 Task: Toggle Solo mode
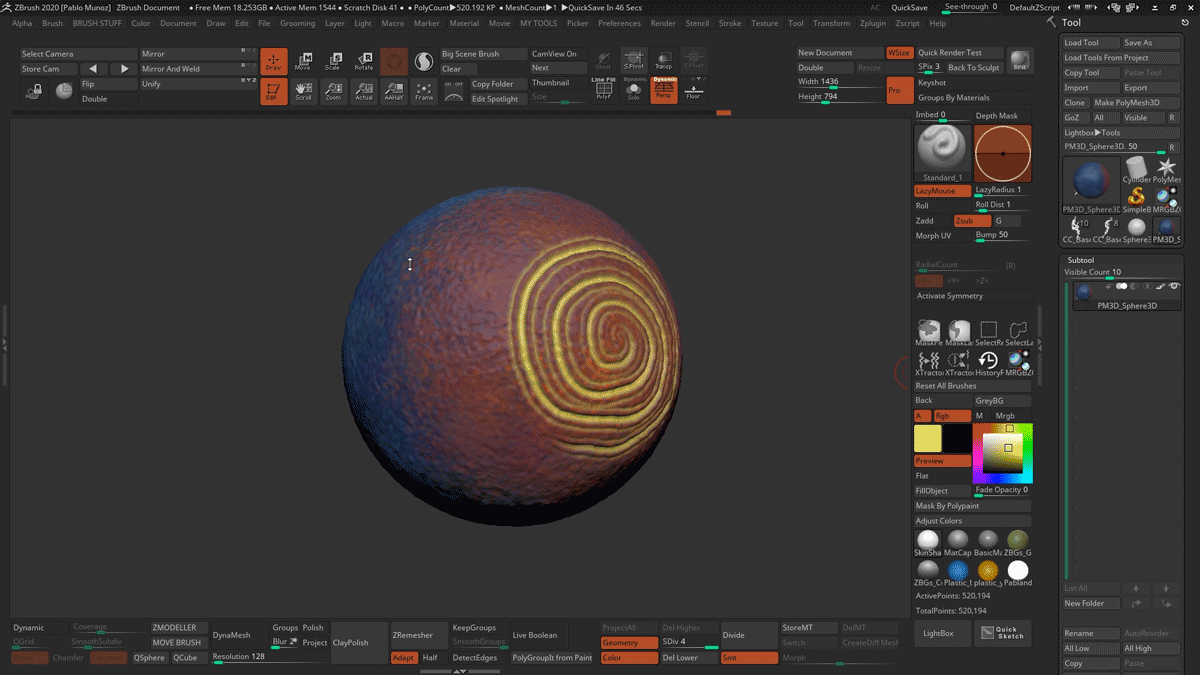tap(634, 91)
